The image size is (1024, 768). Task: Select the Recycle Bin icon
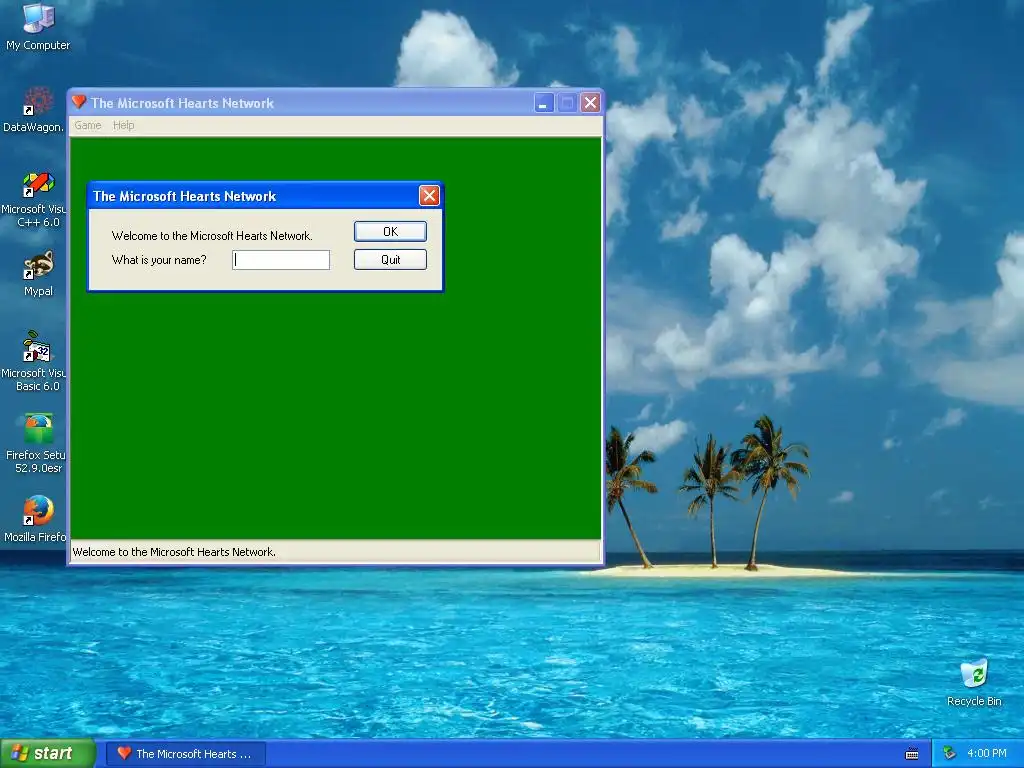coord(974,683)
